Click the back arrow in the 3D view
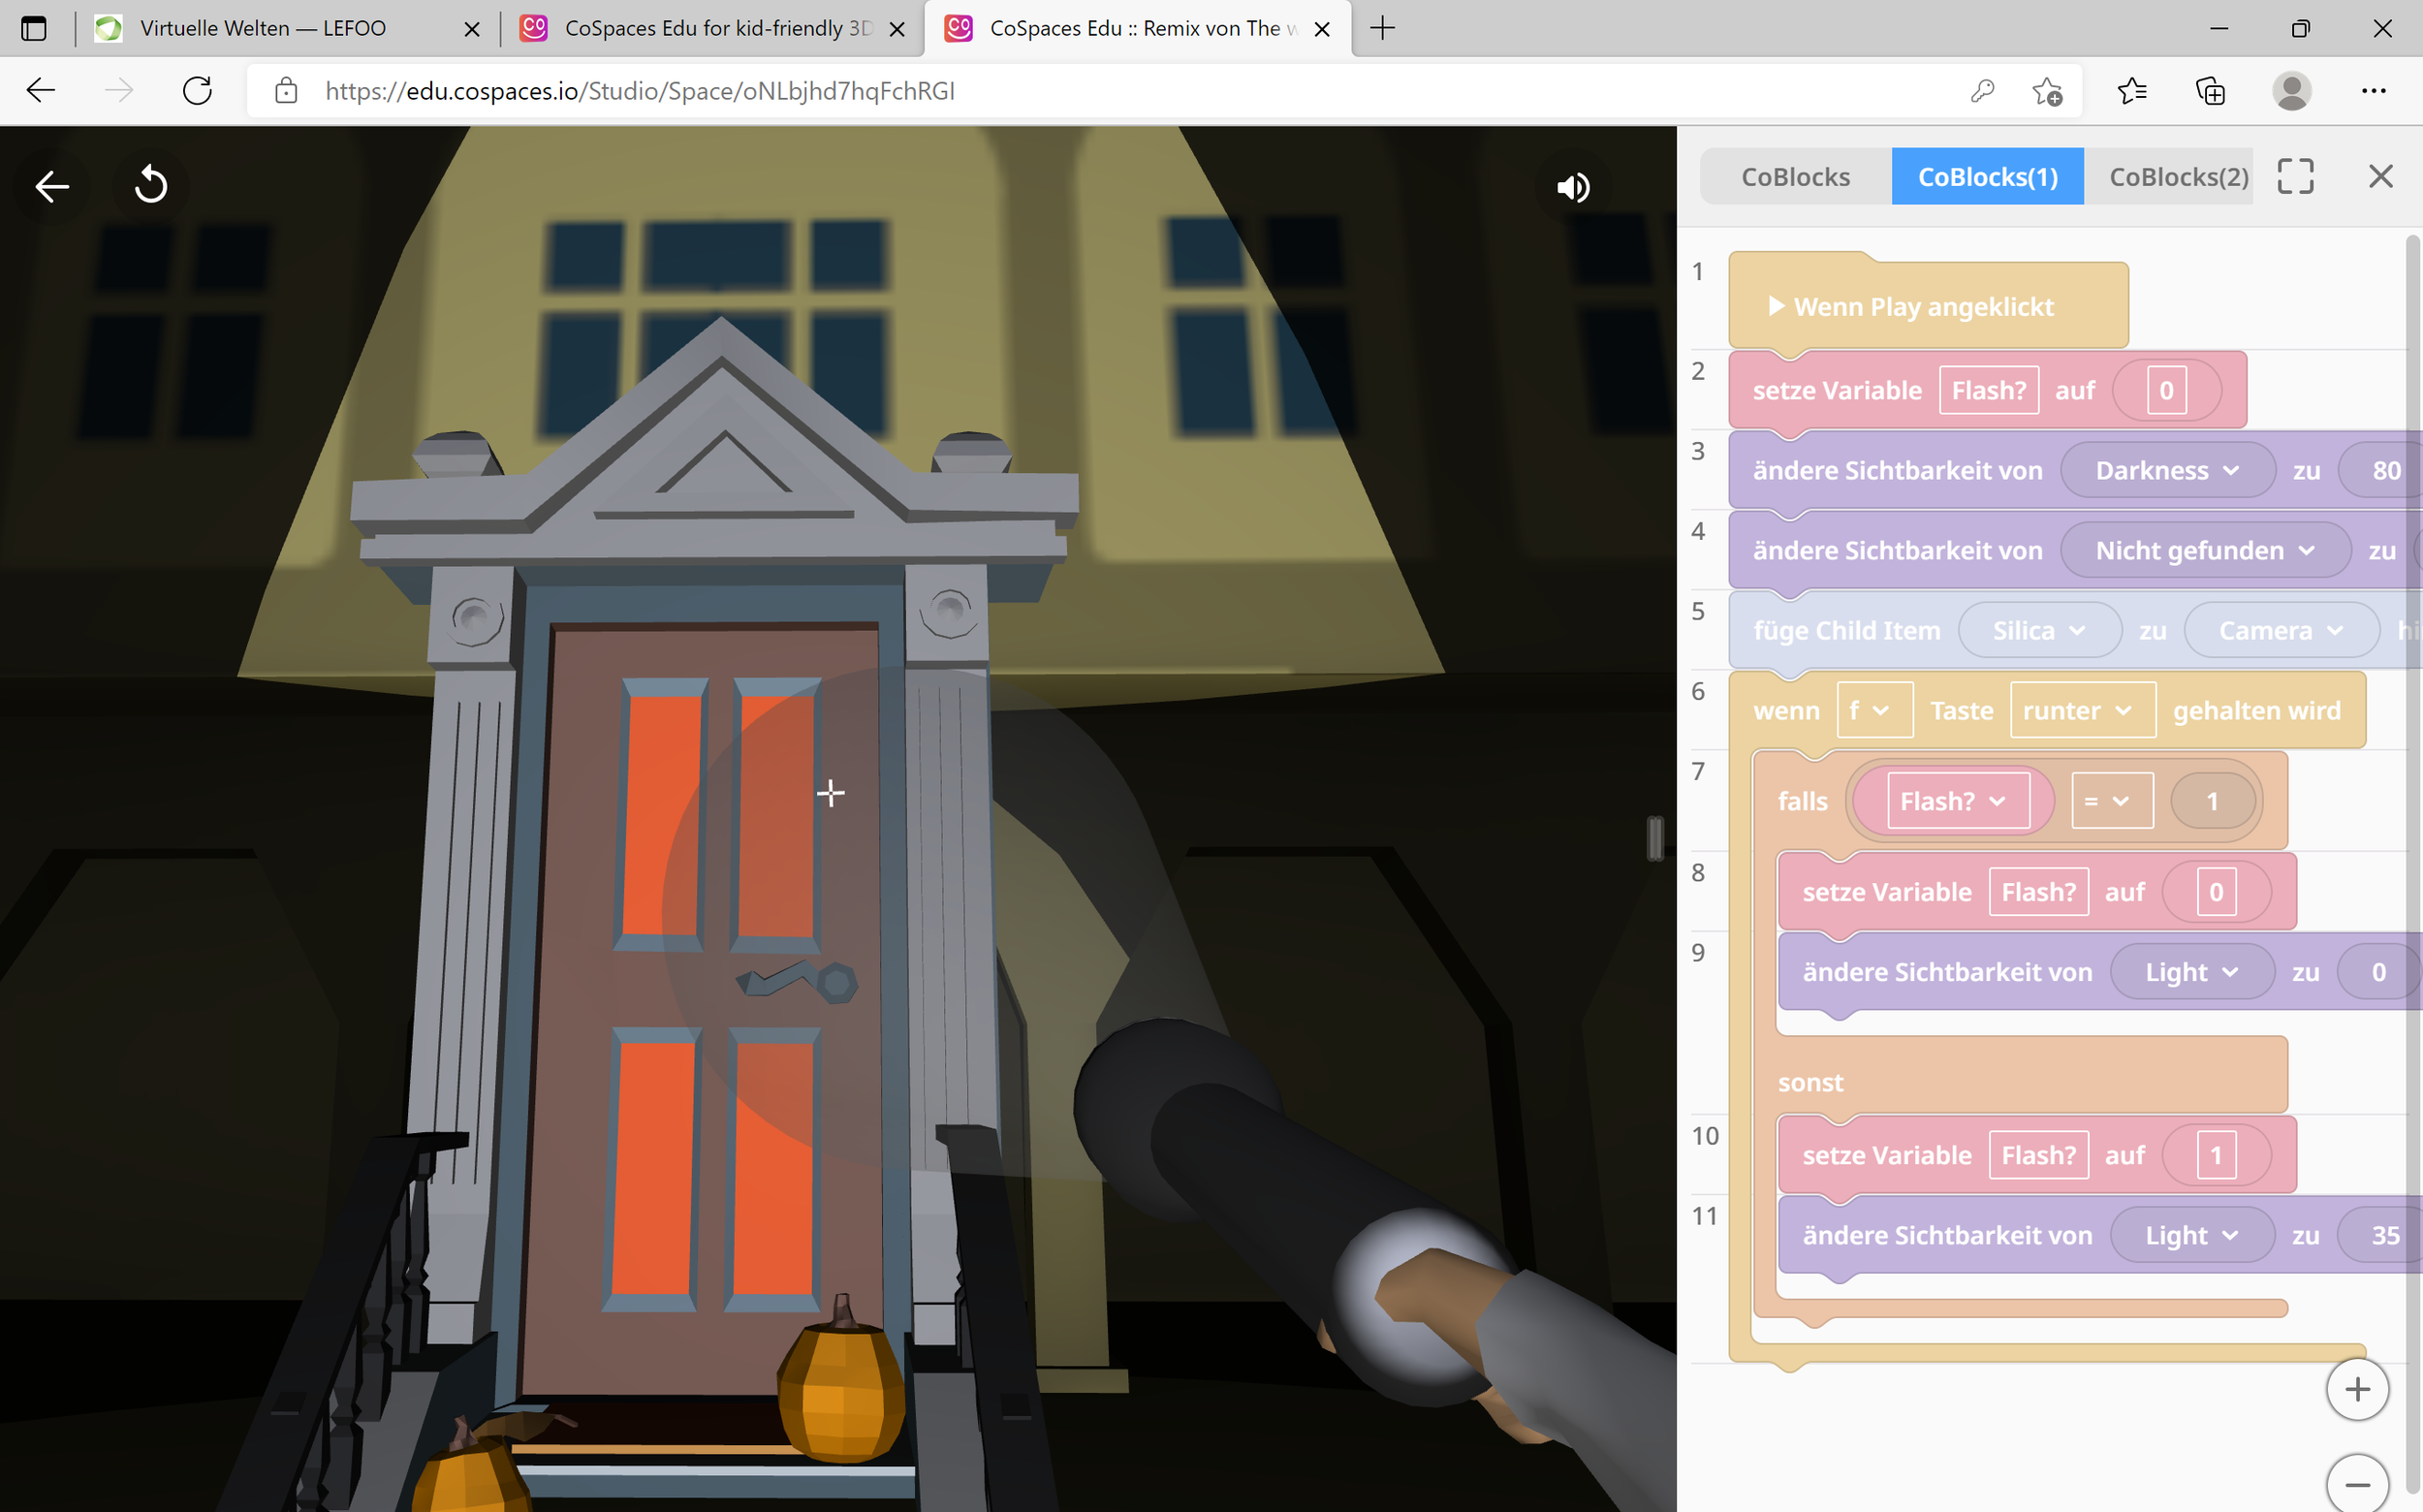Screen dimensions: 2423x1512 tap(52, 186)
